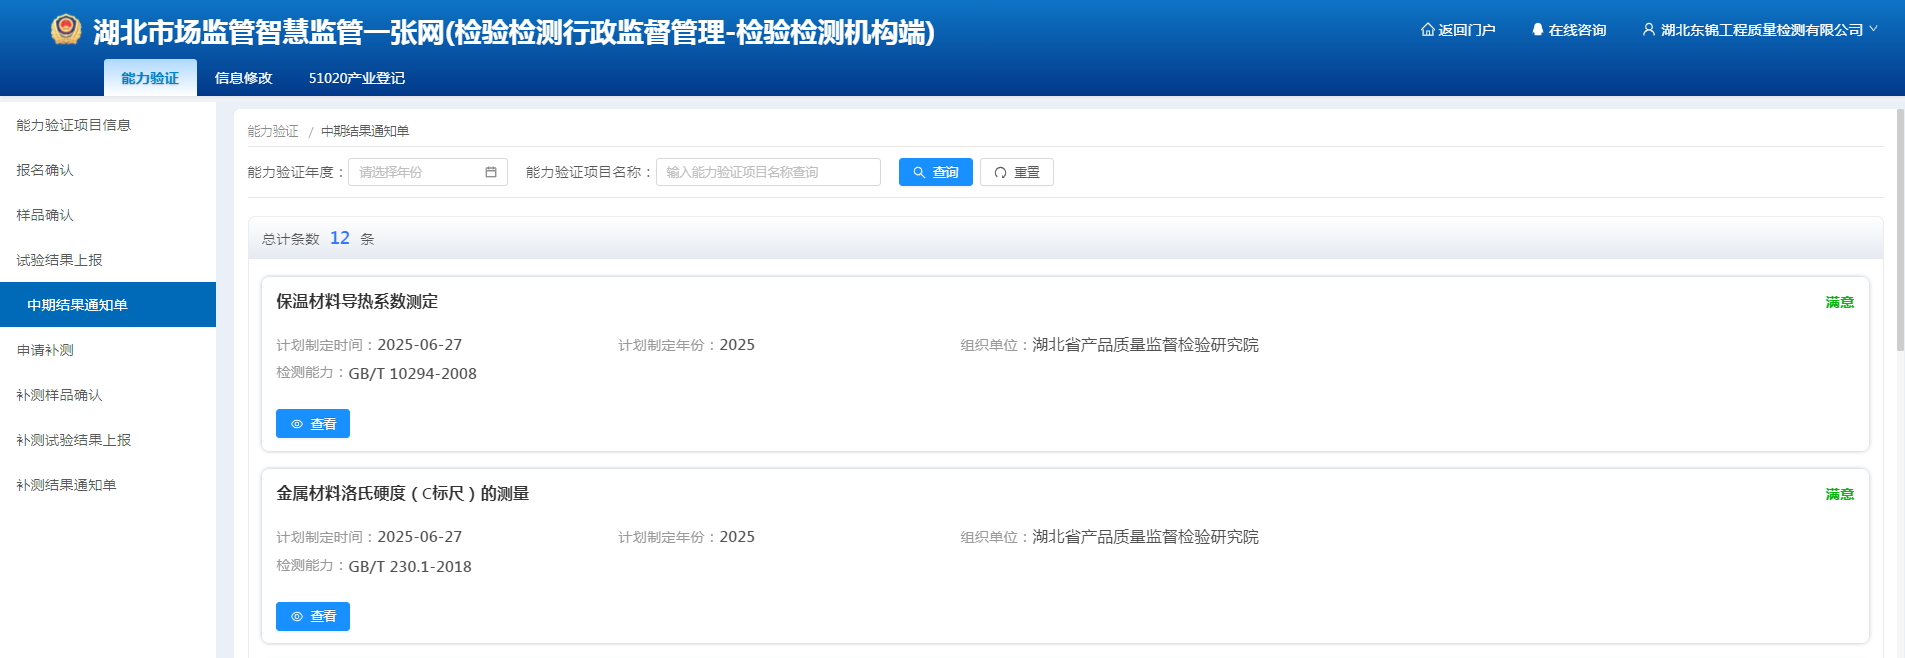Click the user avatar icon in header
The width and height of the screenshot is (1905, 658).
1648,30
